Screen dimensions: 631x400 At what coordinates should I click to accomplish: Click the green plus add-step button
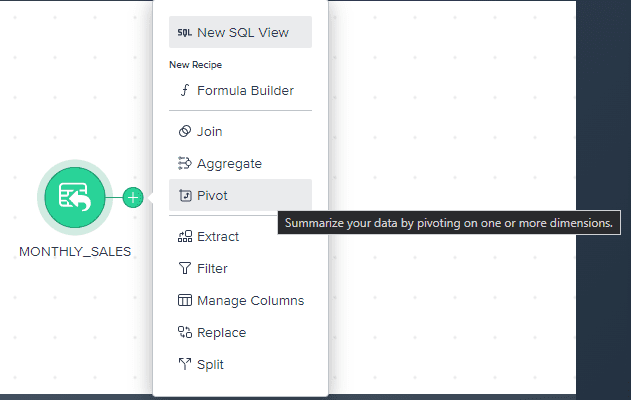point(133,198)
